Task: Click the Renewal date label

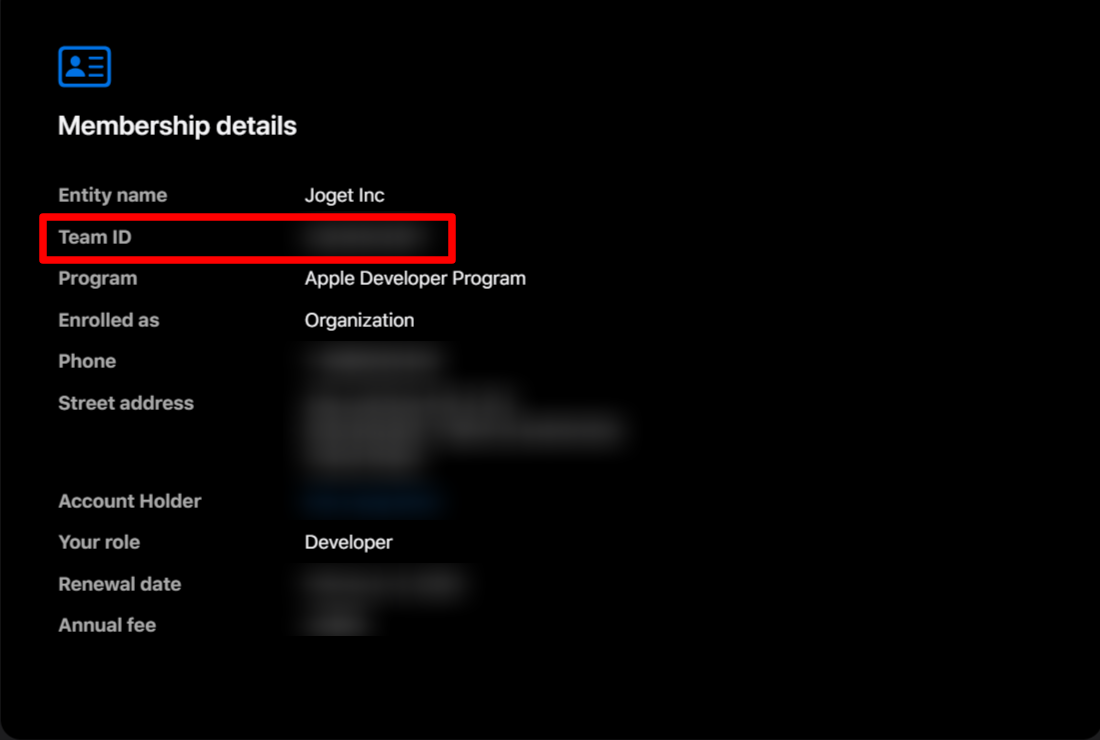Action: point(120,584)
